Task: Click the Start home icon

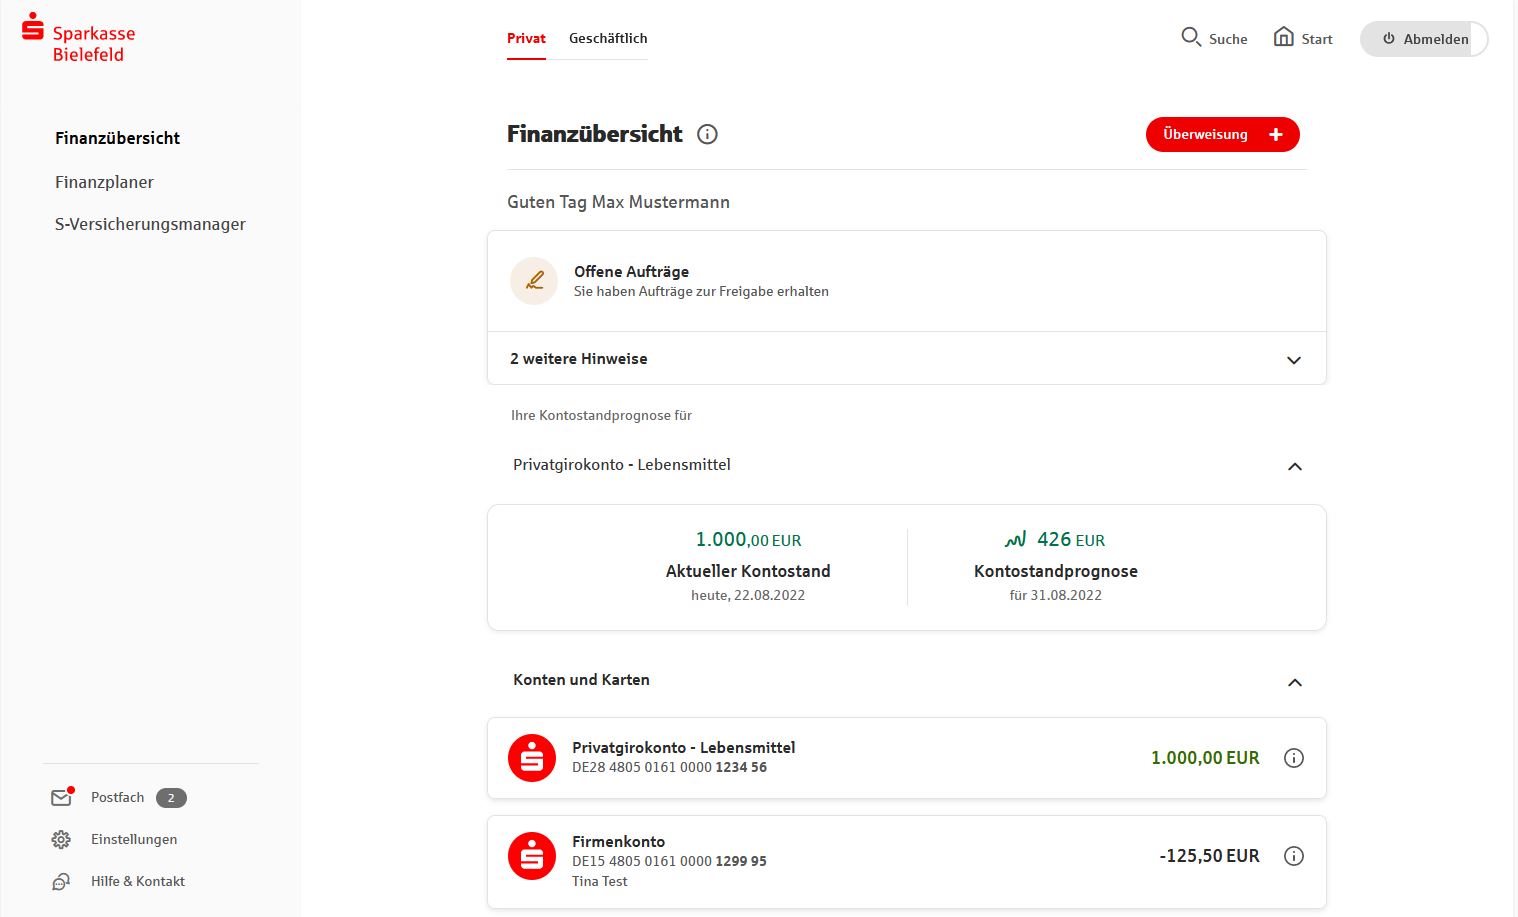Action: tap(1284, 37)
